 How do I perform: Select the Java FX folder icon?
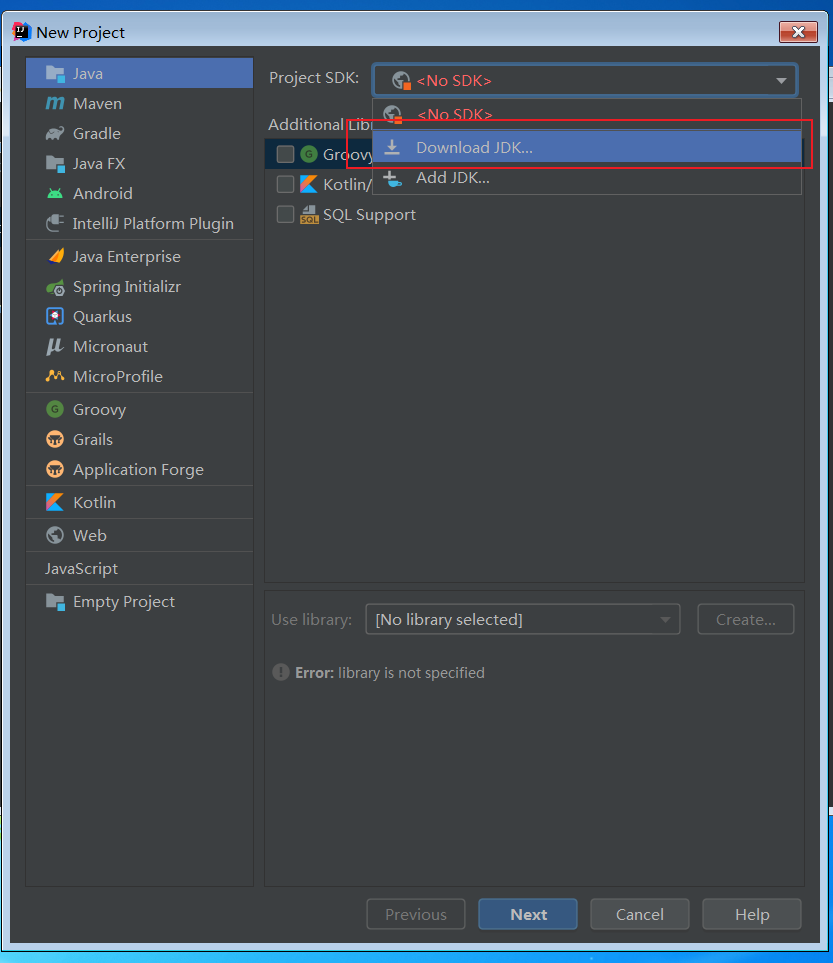pyautogui.click(x=55, y=163)
